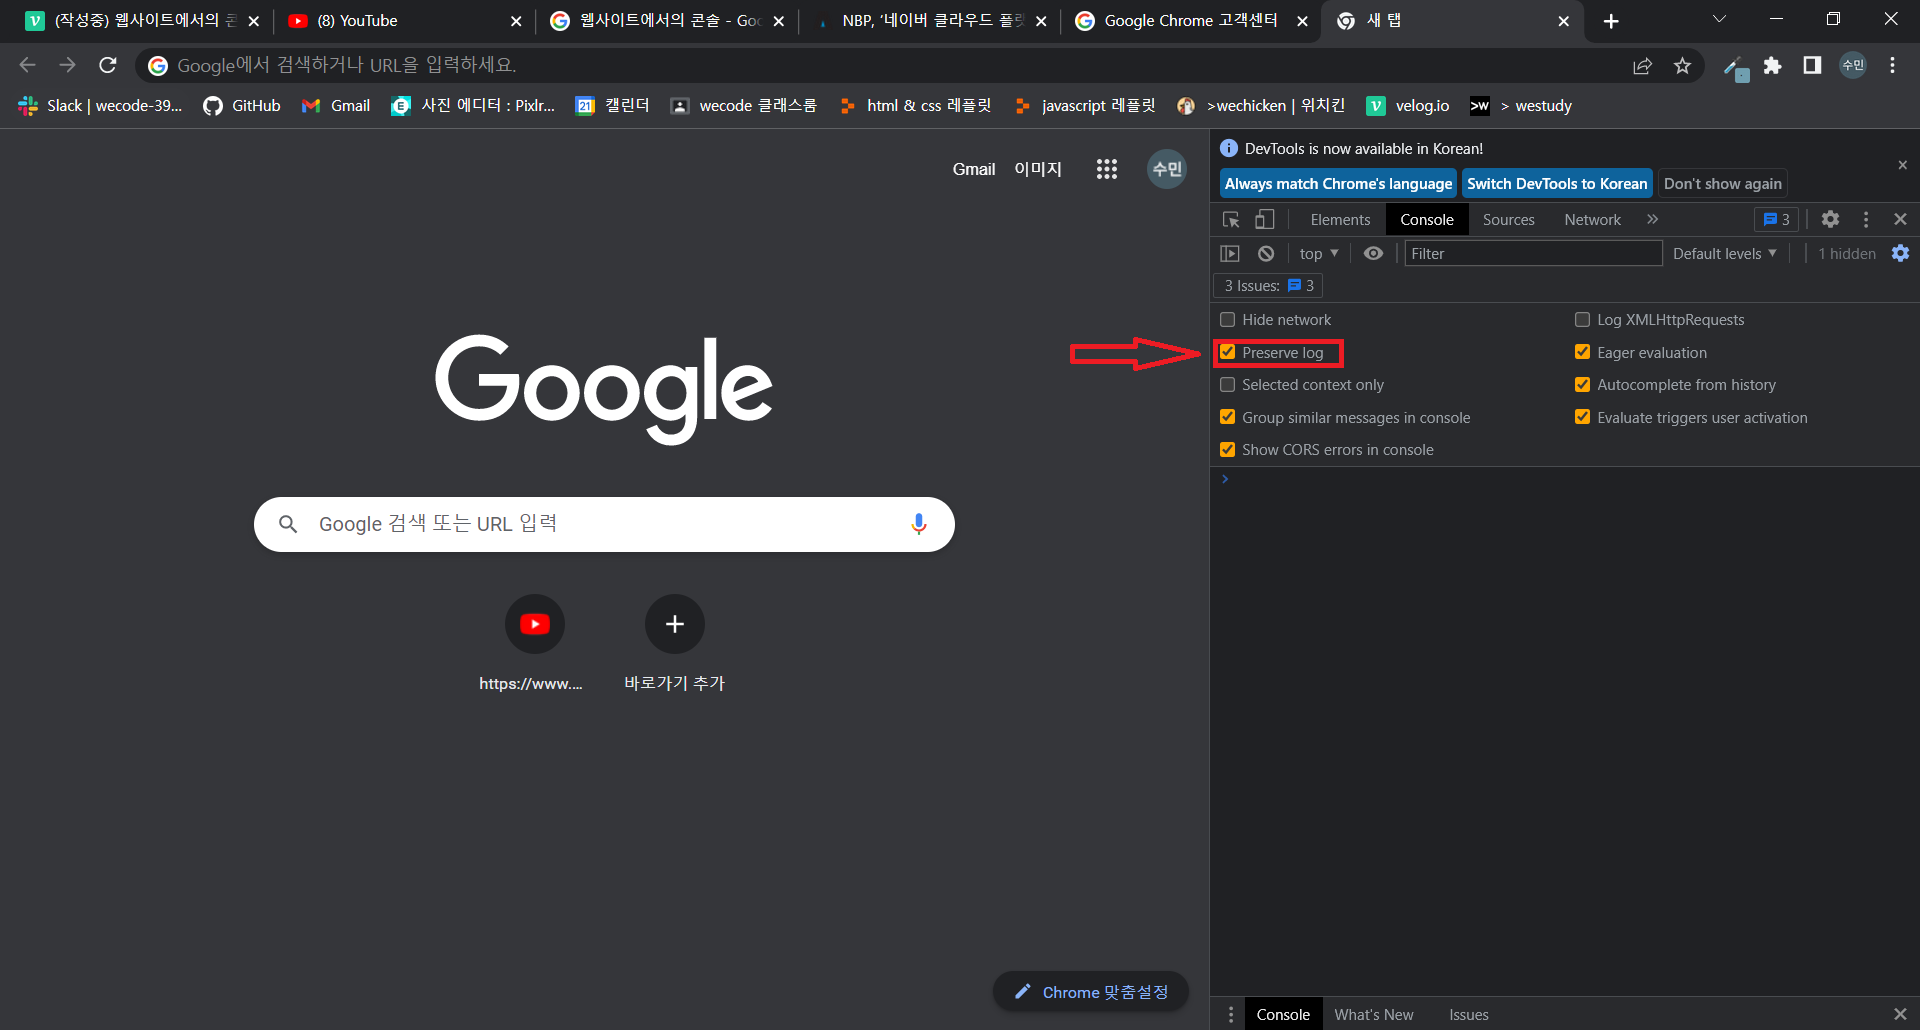Open drawer three-dot menu
The width and height of the screenshot is (1920, 1030).
click(x=1231, y=1014)
